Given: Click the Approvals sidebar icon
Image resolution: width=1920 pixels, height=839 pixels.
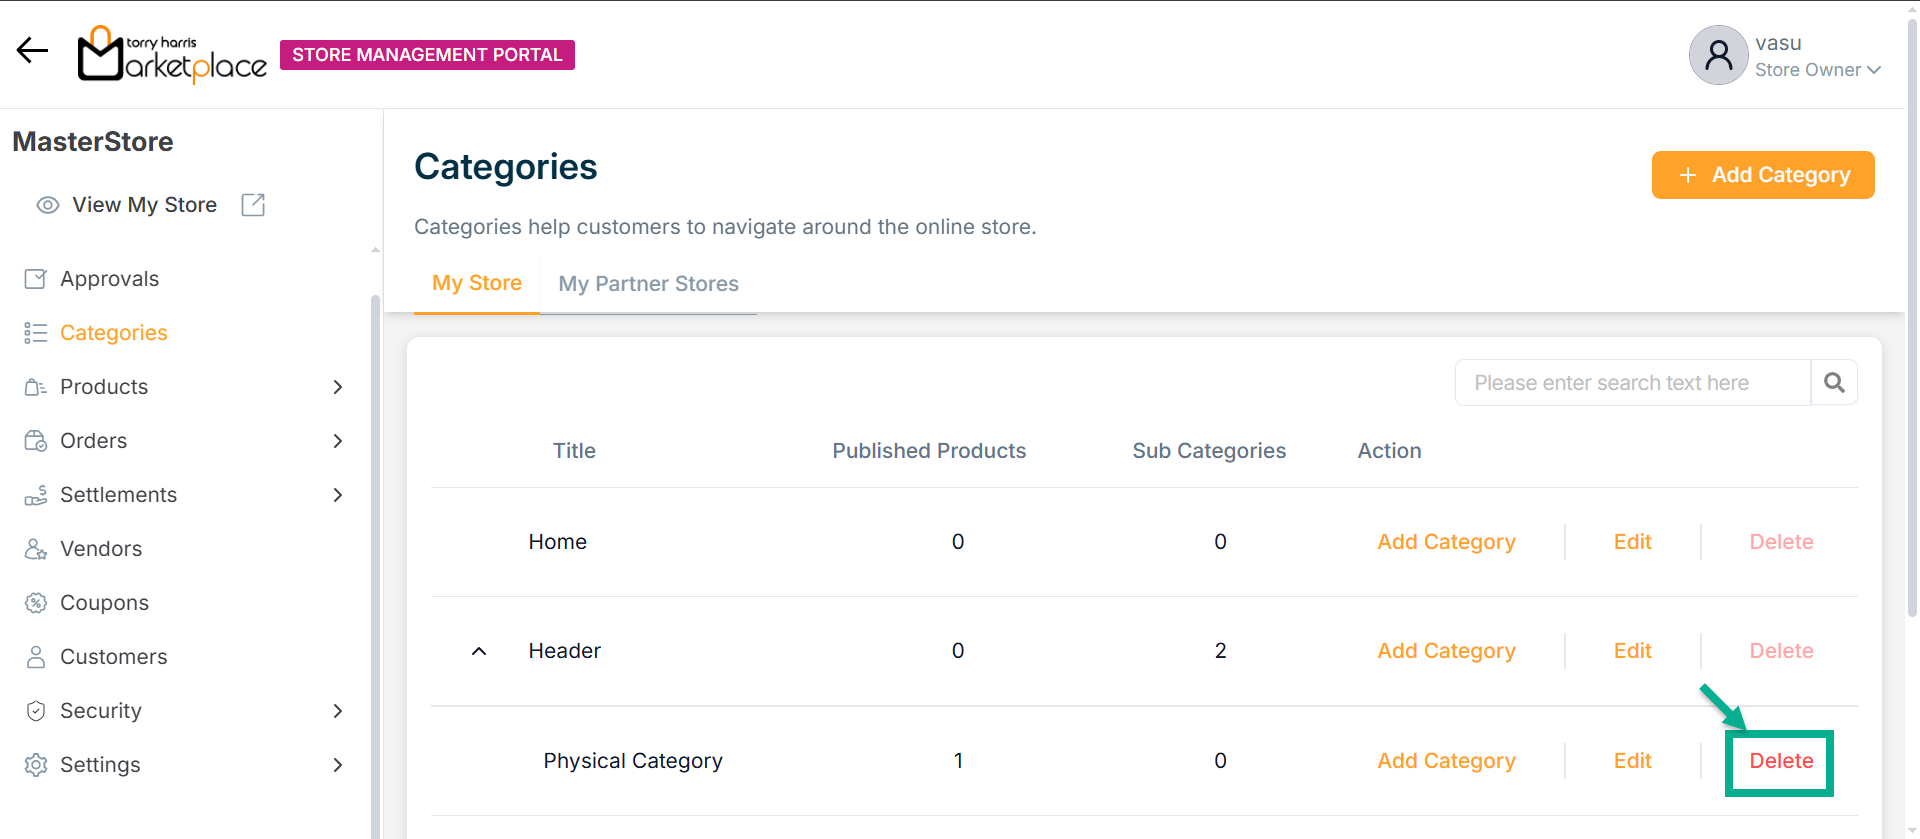Looking at the screenshot, I should [x=36, y=279].
